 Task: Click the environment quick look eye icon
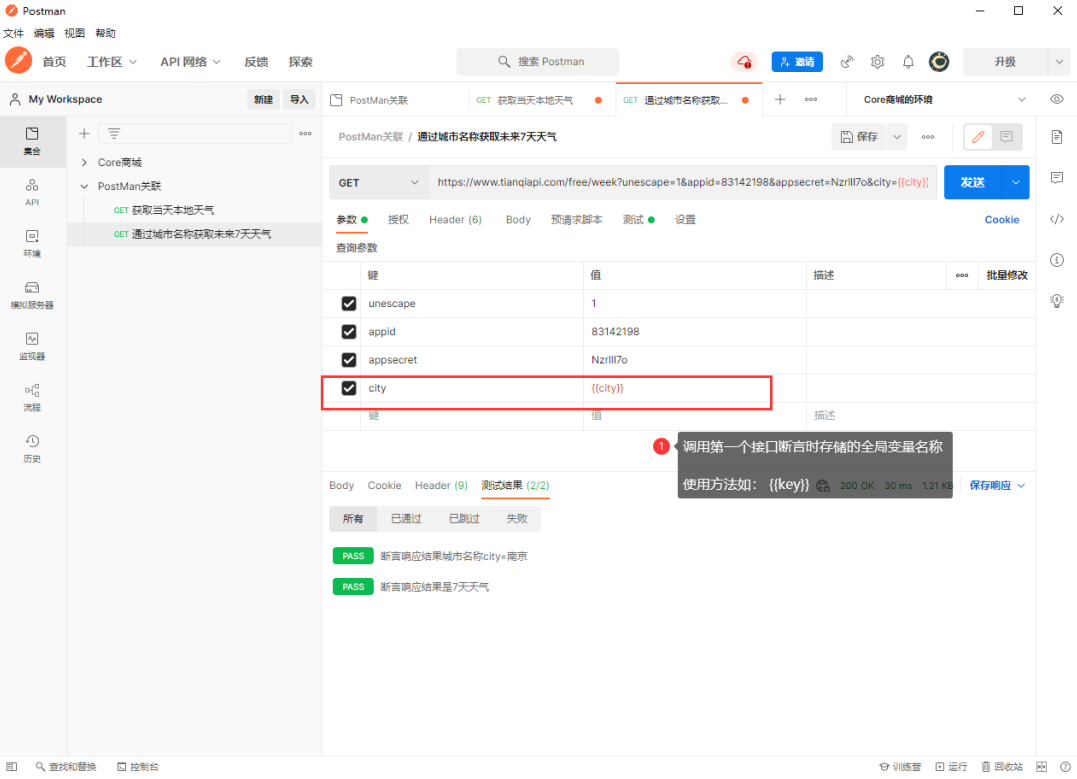(x=1056, y=99)
